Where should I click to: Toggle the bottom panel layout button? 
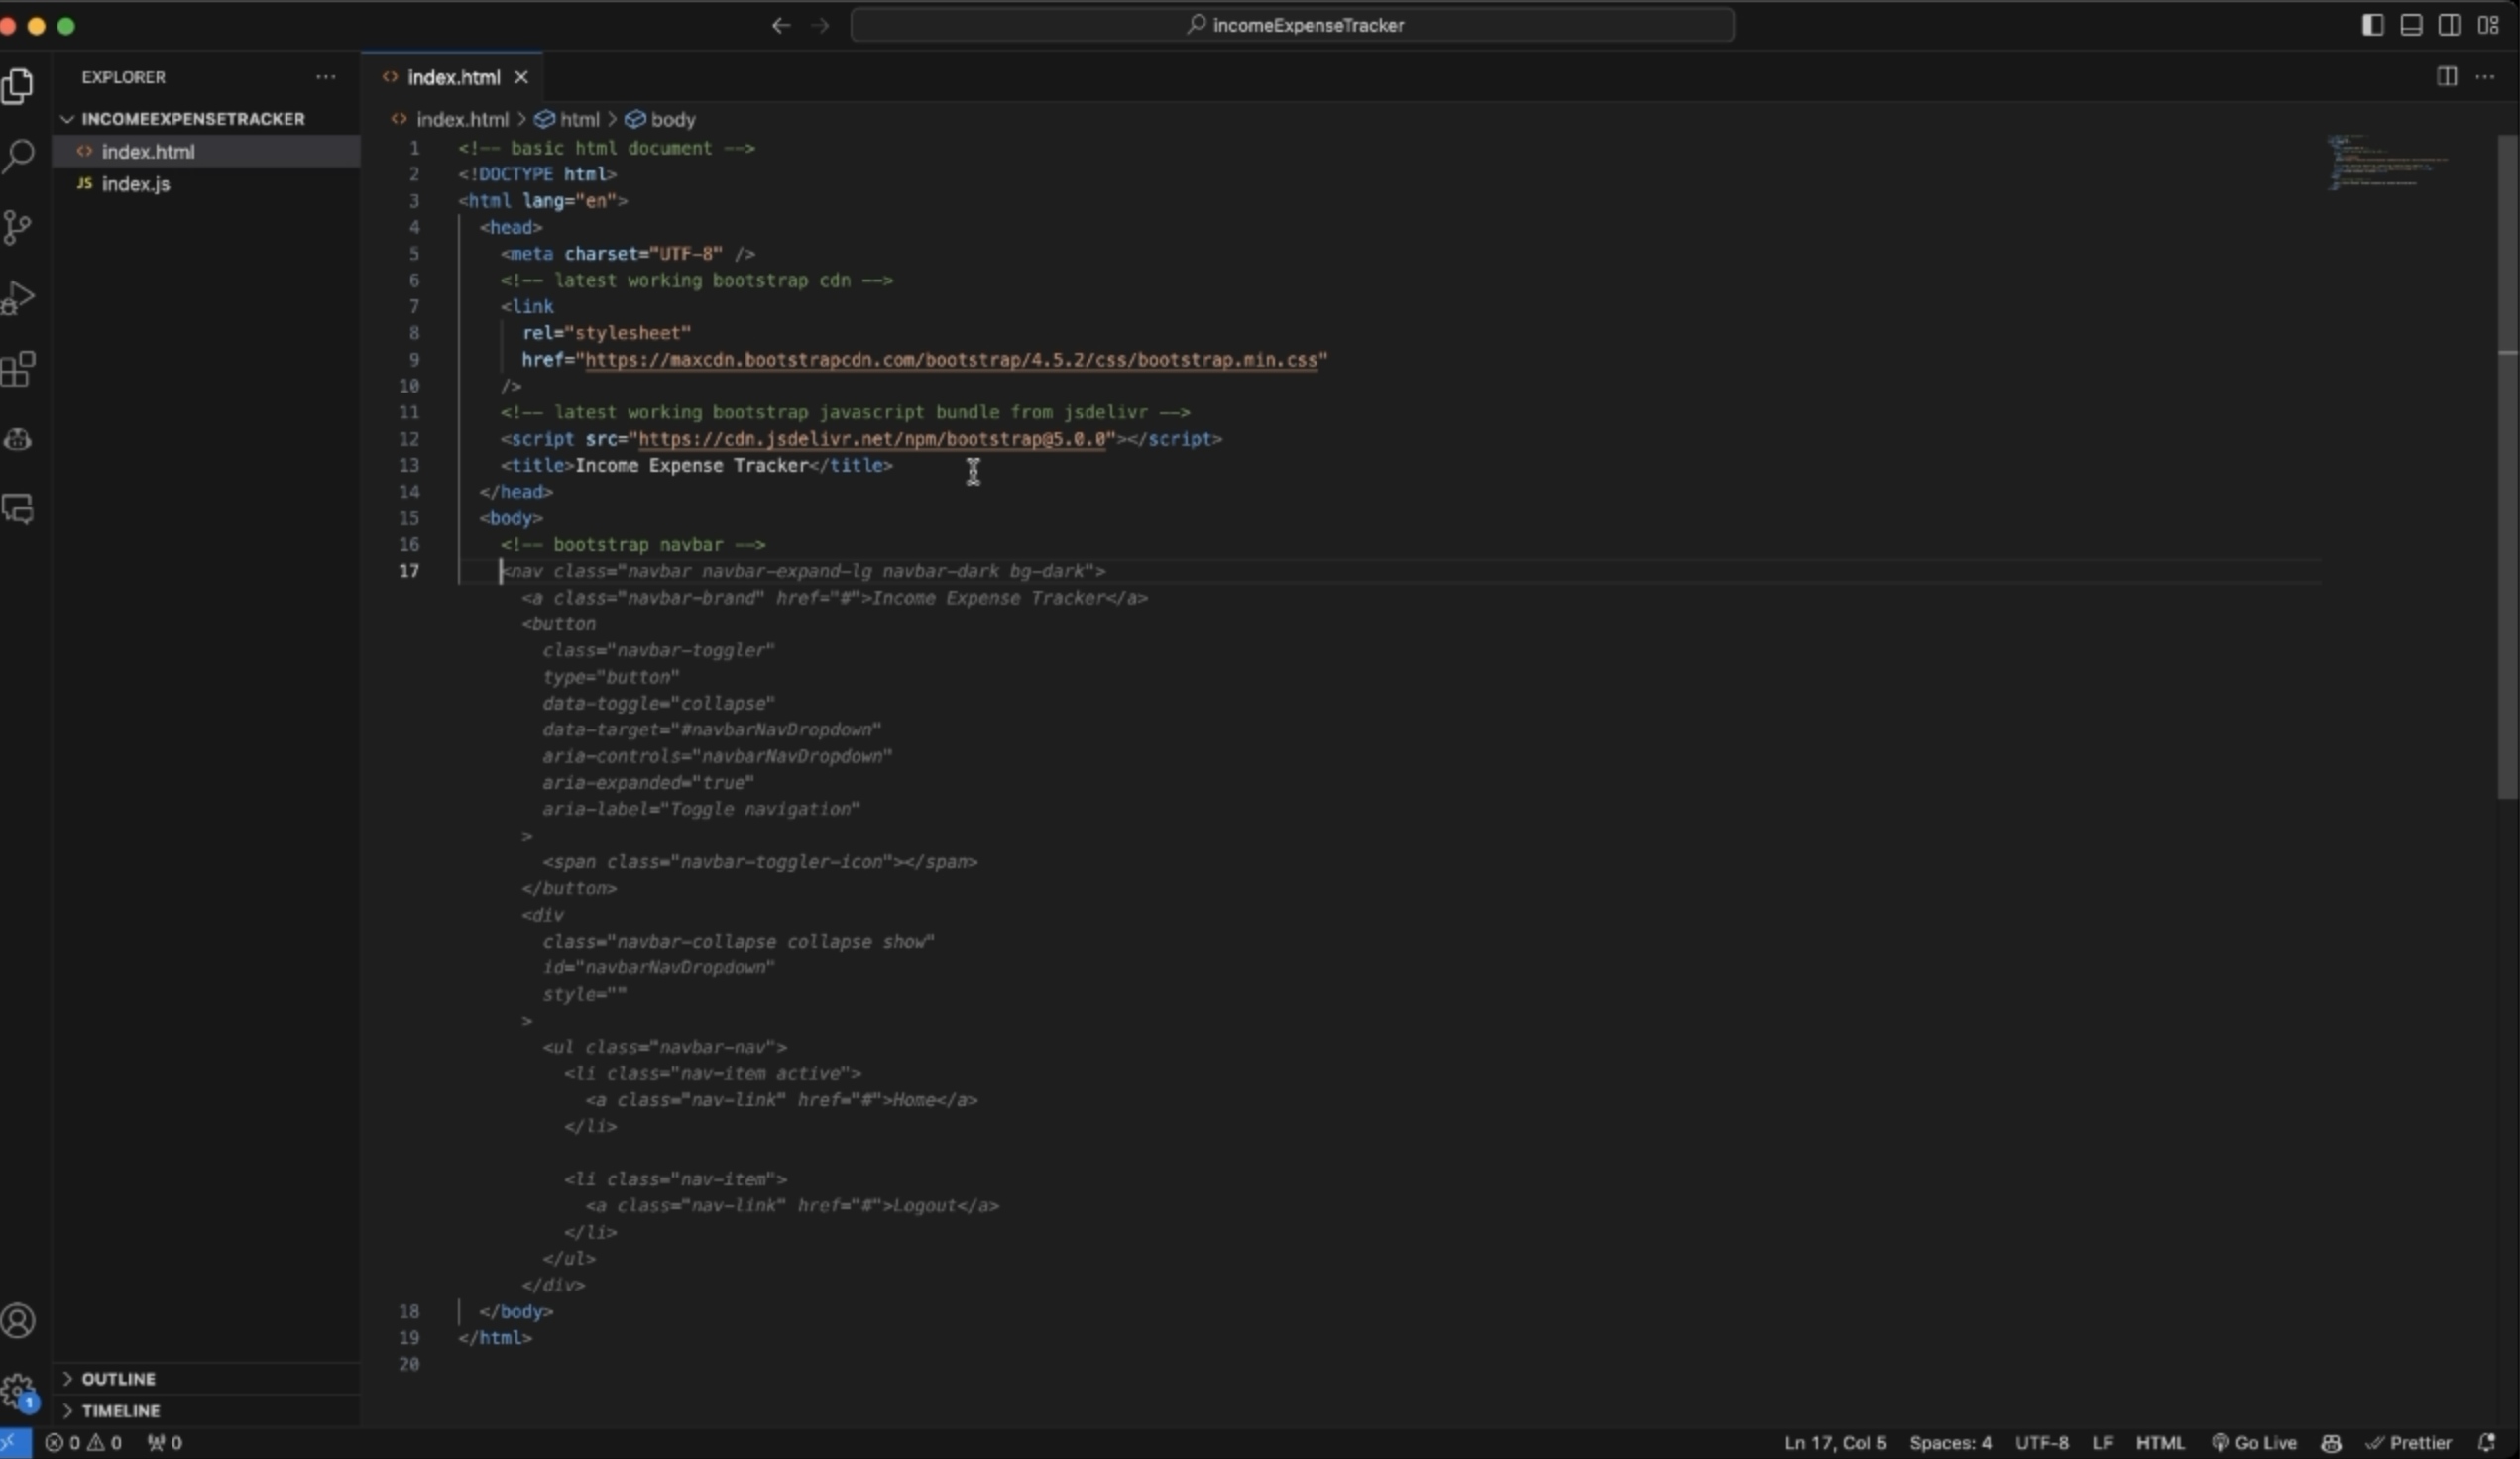(2410, 25)
